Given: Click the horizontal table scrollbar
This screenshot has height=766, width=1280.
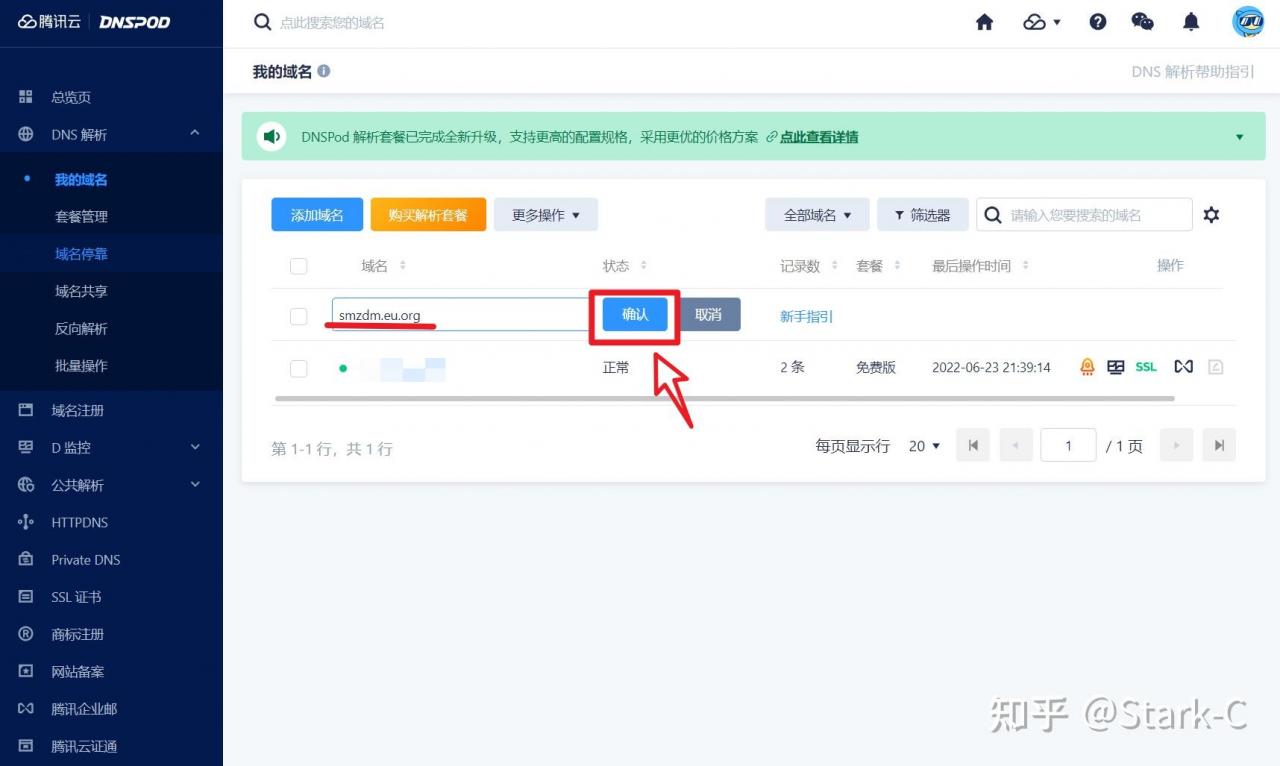Looking at the screenshot, I should click(x=724, y=398).
